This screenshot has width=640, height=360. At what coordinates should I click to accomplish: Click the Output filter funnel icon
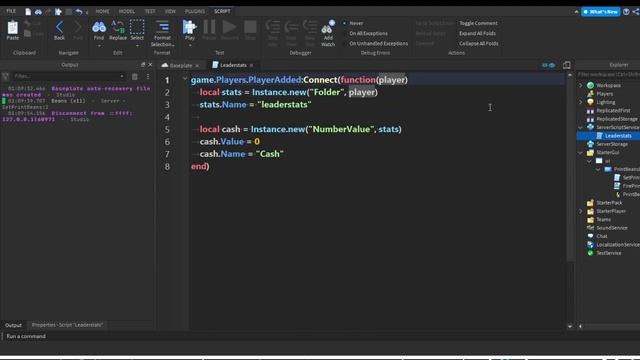click(5, 76)
